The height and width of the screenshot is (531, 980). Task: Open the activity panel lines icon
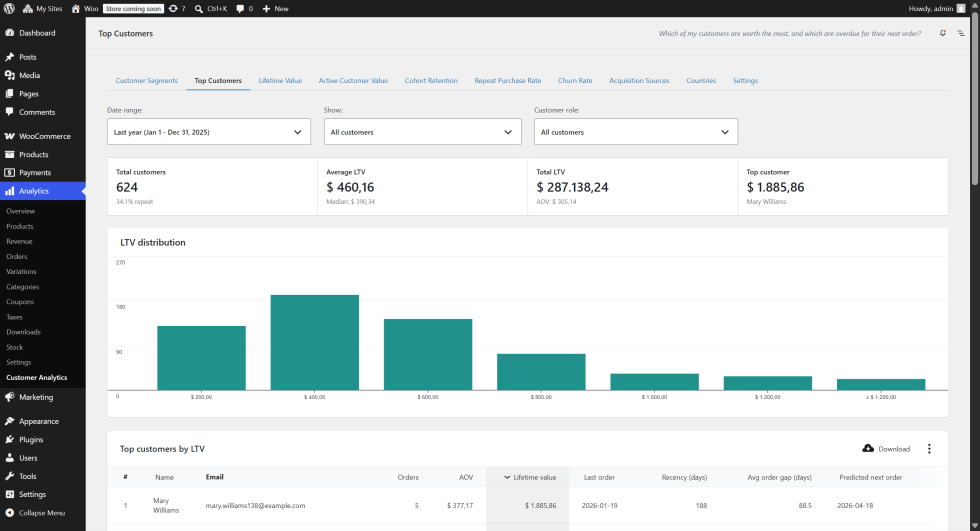[961, 33]
